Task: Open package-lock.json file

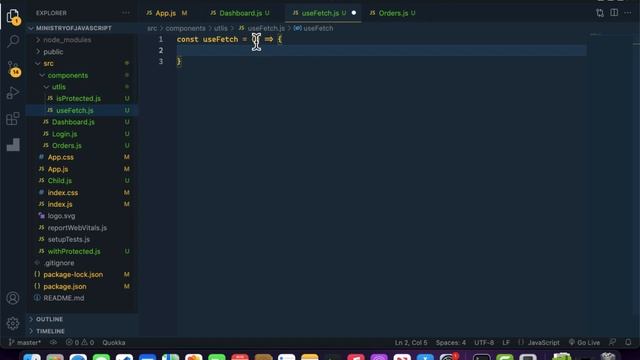Action: (x=73, y=275)
